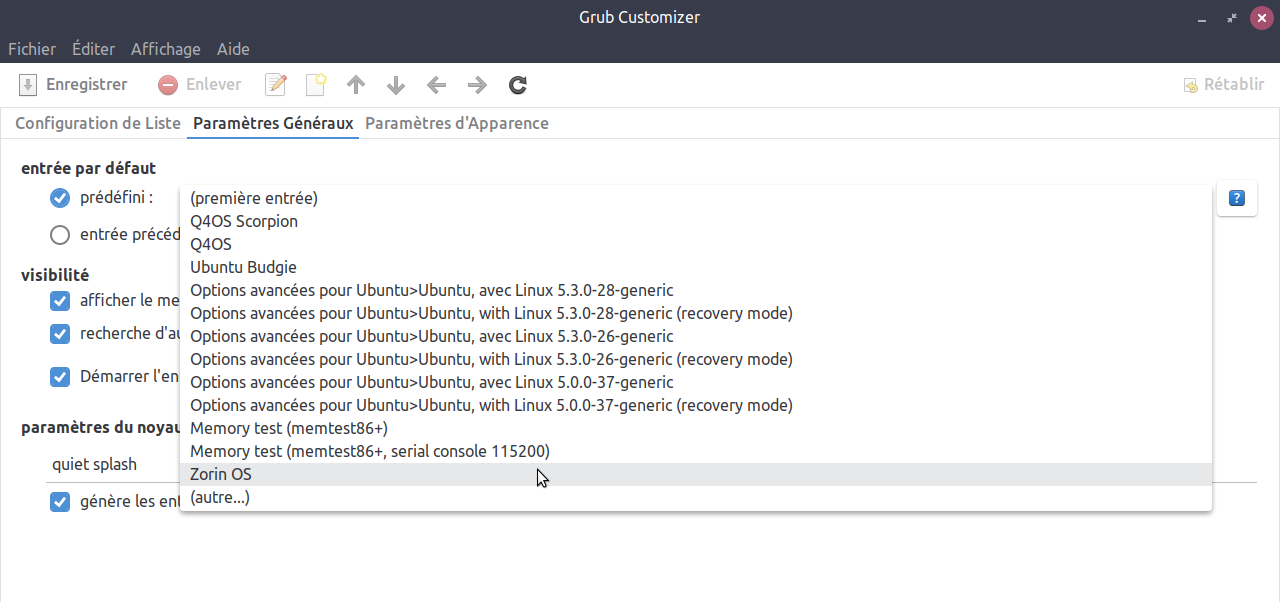1280x602 pixels.
Task: Select the entrée précédente radio button
Action: (x=60, y=235)
